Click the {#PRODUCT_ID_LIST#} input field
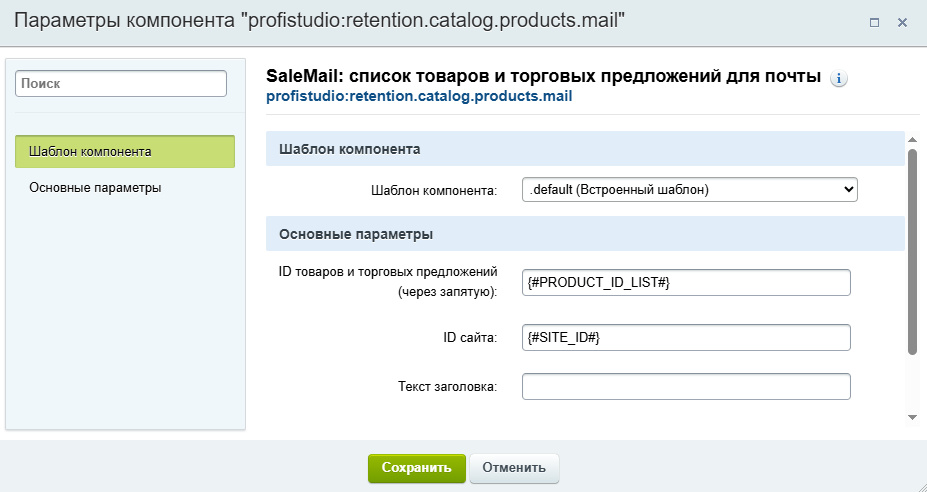Image resolution: width=927 pixels, height=492 pixels. [x=686, y=283]
